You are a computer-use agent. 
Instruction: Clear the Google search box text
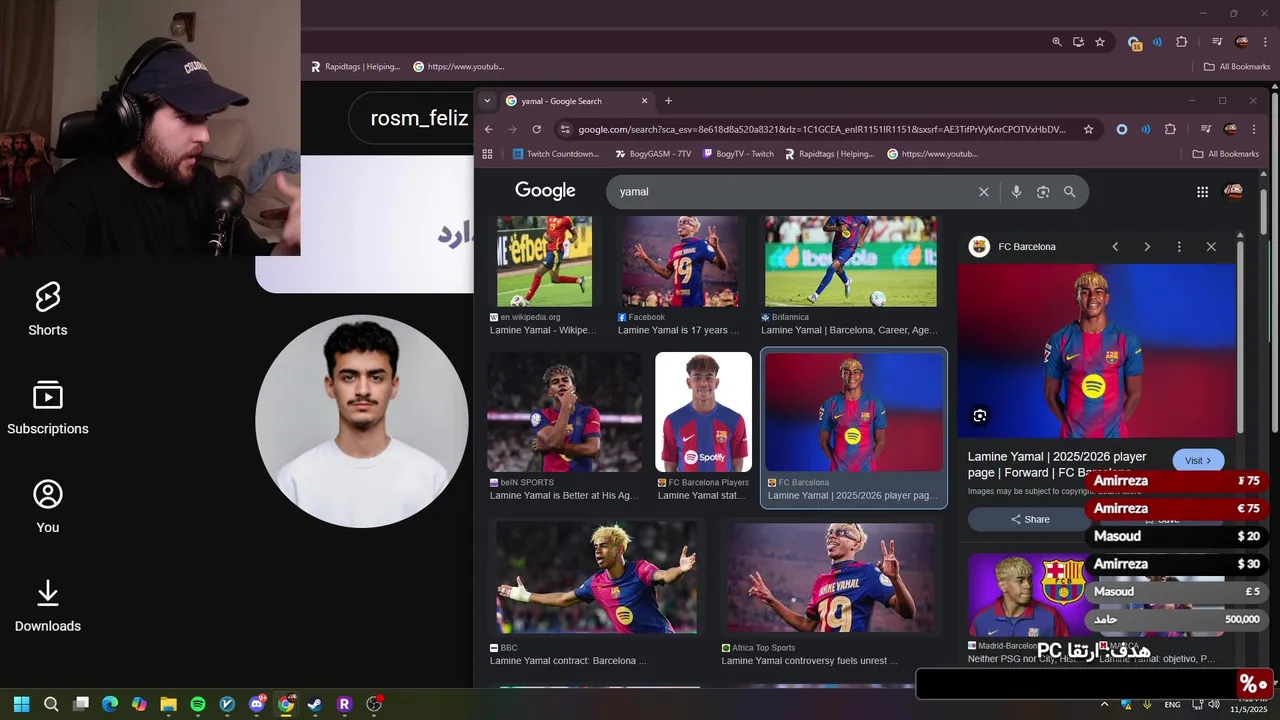[x=984, y=192]
